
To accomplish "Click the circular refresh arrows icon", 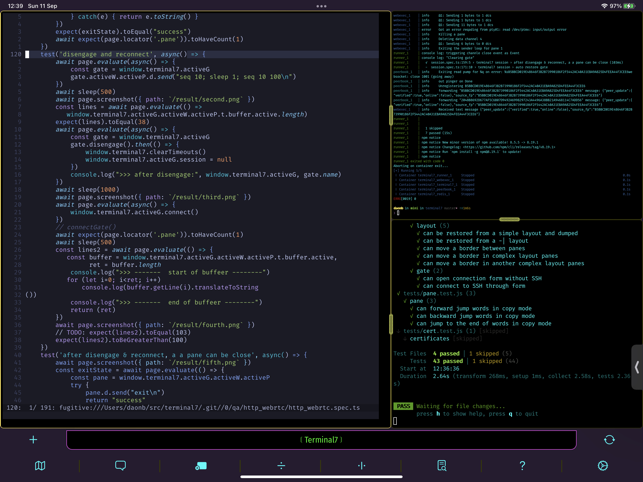I will (x=609, y=440).
